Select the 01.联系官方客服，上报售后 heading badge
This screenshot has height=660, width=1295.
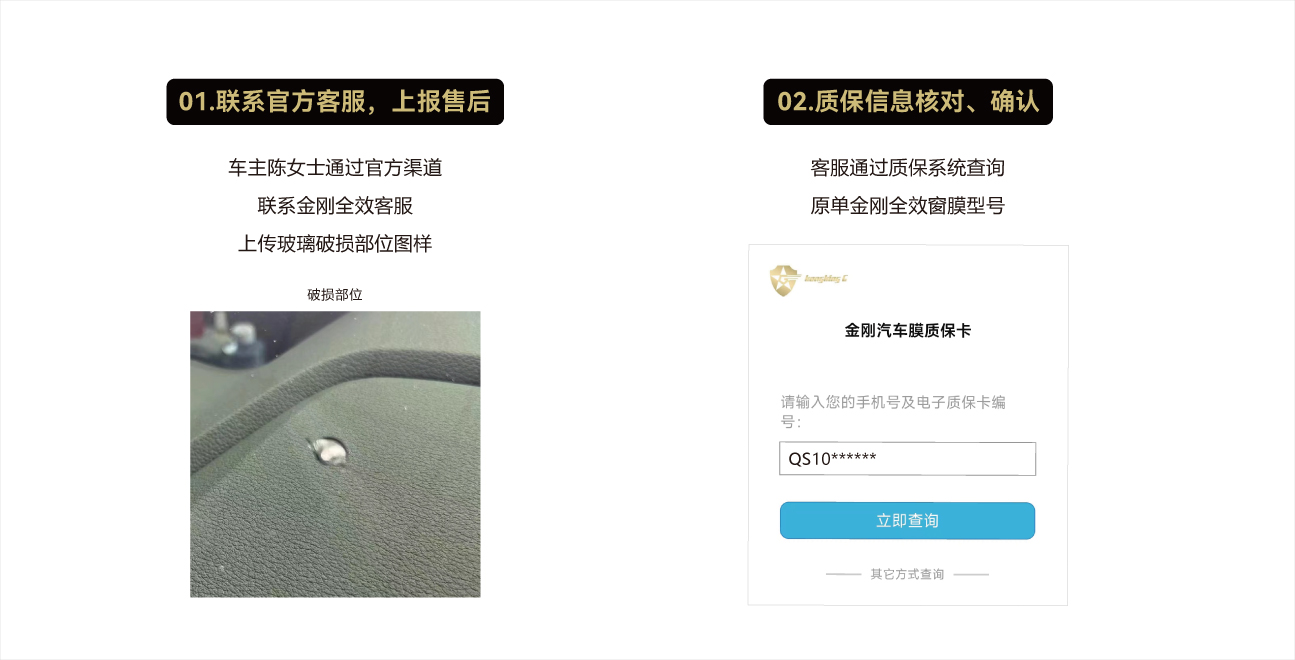click(335, 102)
